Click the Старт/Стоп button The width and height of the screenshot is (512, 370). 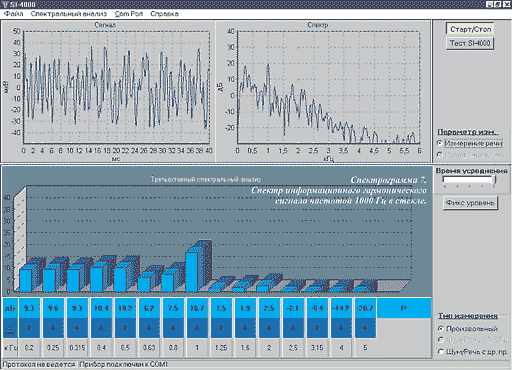point(470,29)
